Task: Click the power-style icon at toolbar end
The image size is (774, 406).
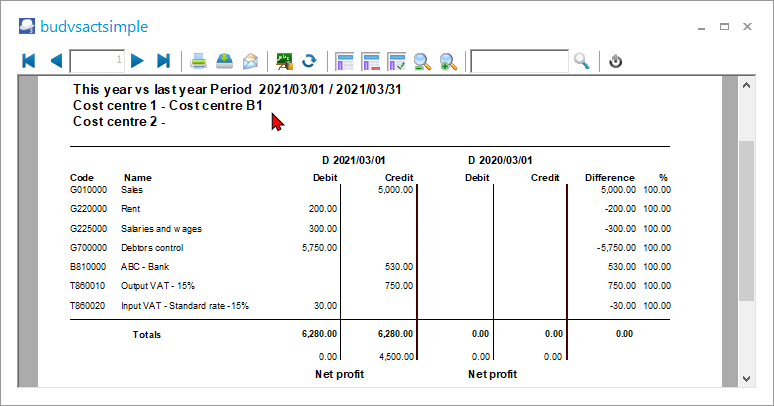Action: coord(616,61)
